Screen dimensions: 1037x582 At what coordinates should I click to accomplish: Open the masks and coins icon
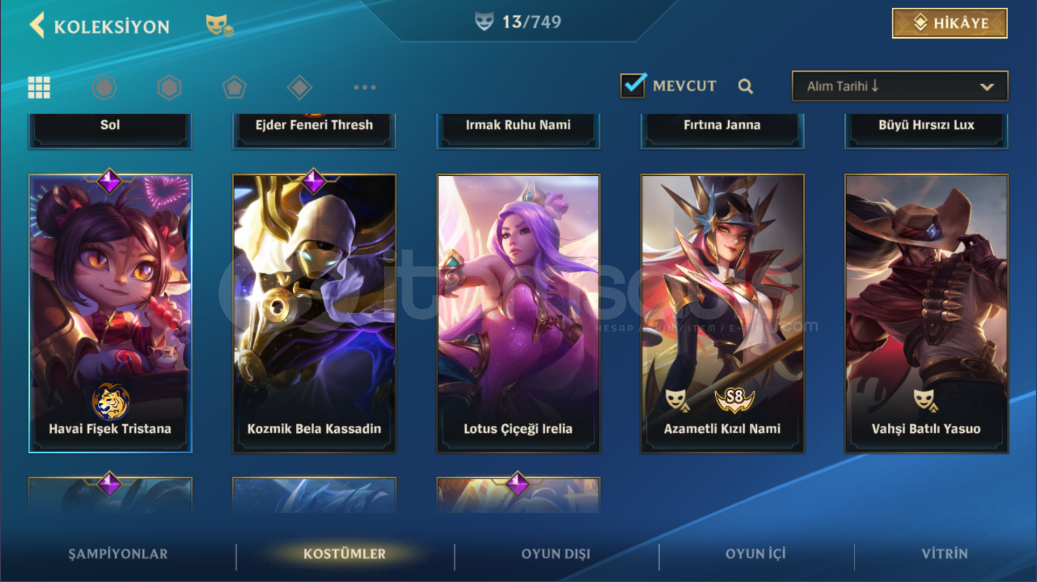coord(220,26)
